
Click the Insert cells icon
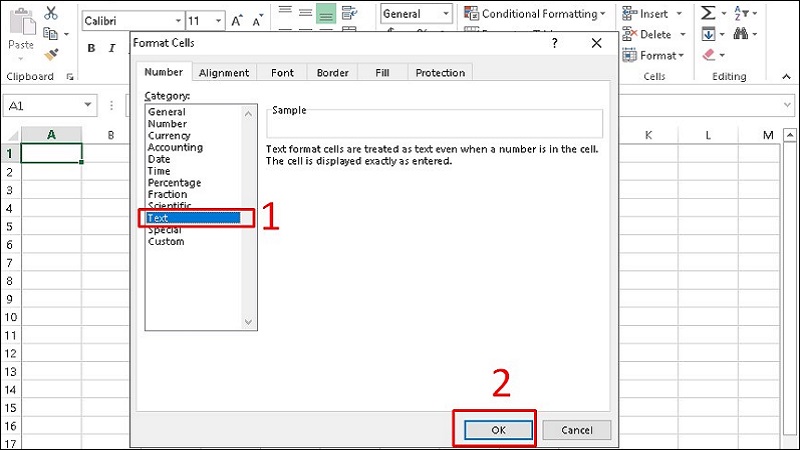click(630, 13)
